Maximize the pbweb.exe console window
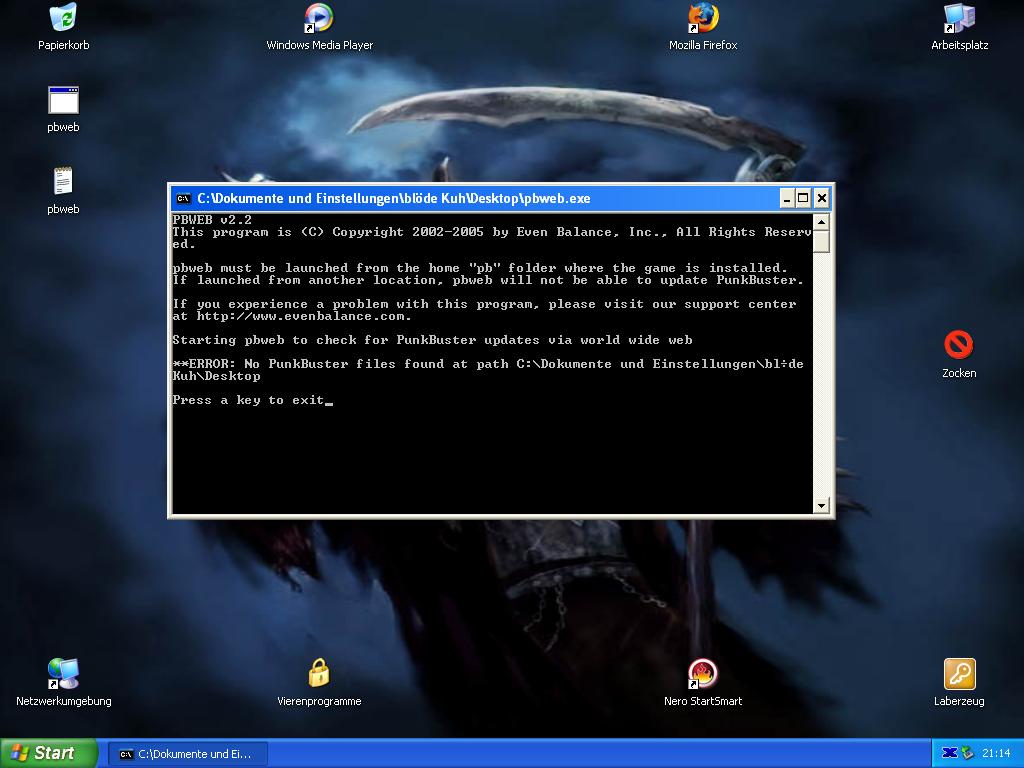The height and width of the screenshot is (768, 1024). (803, 199)
